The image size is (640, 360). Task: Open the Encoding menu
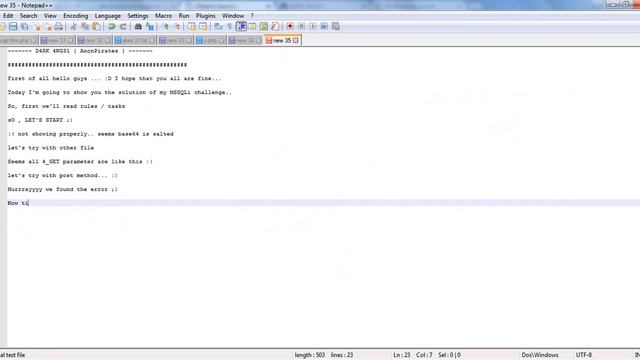pos(76,16)
